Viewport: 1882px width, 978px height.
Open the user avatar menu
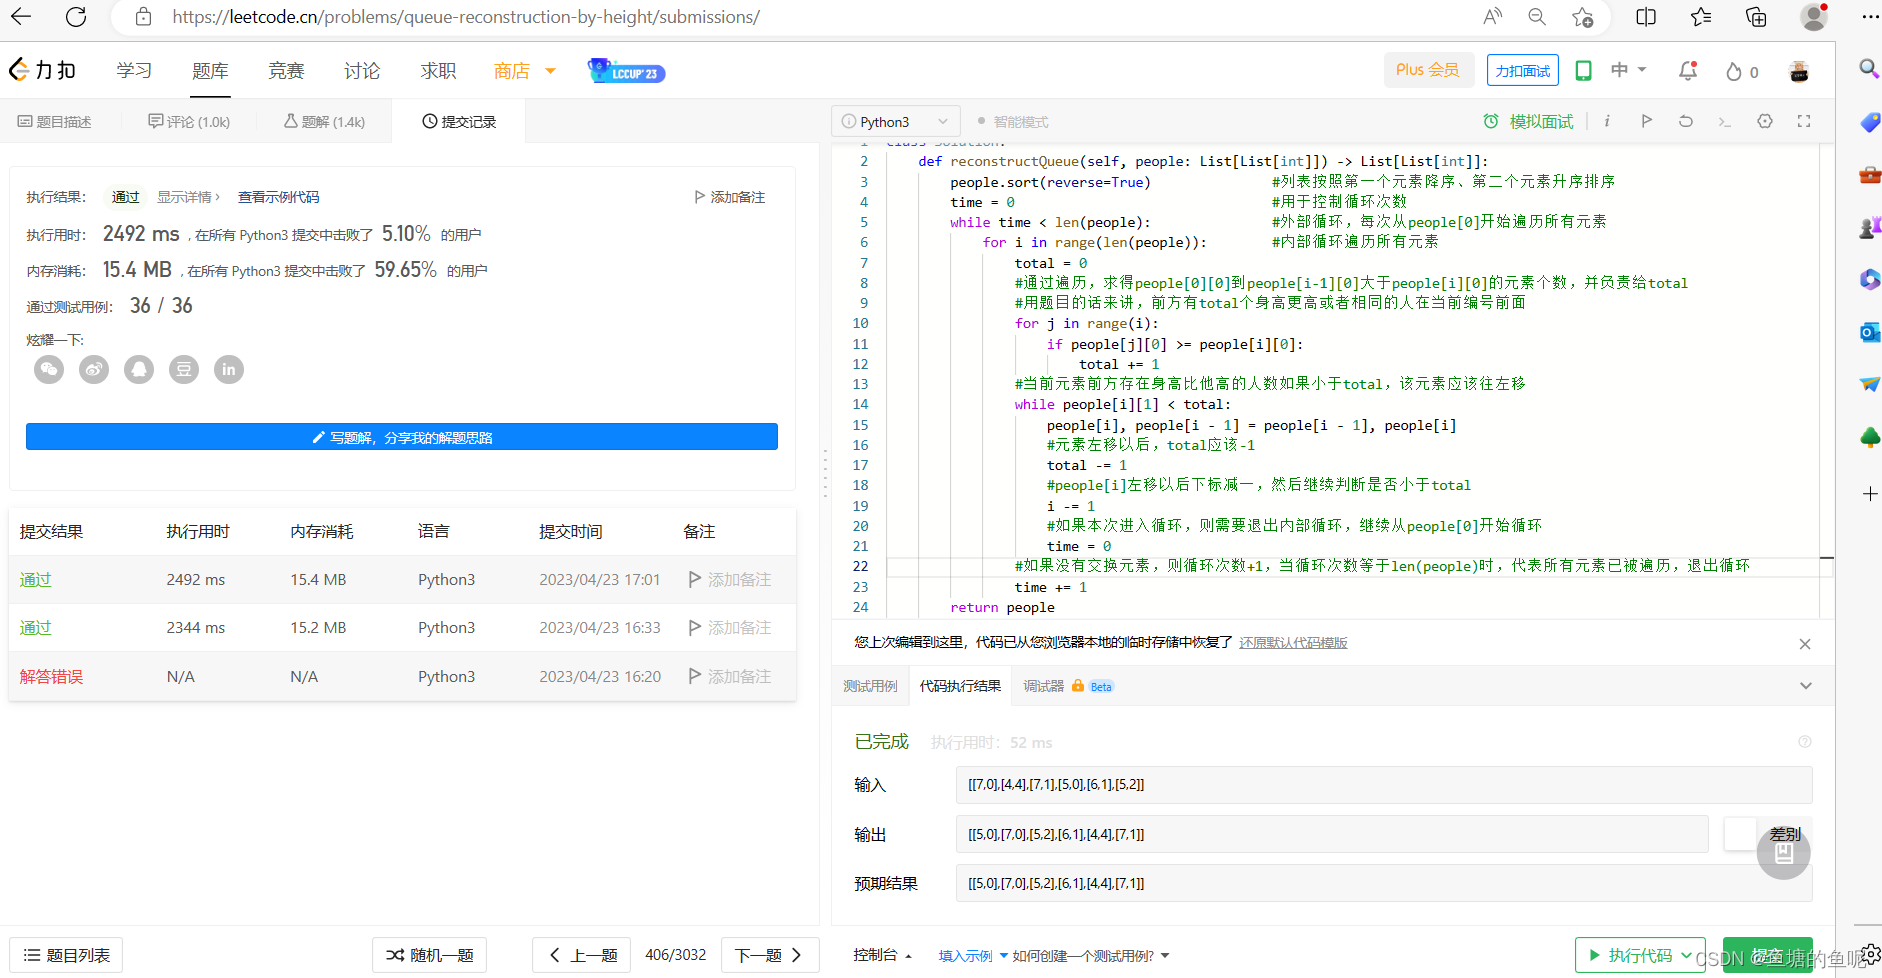click(x=1799, y=71)
